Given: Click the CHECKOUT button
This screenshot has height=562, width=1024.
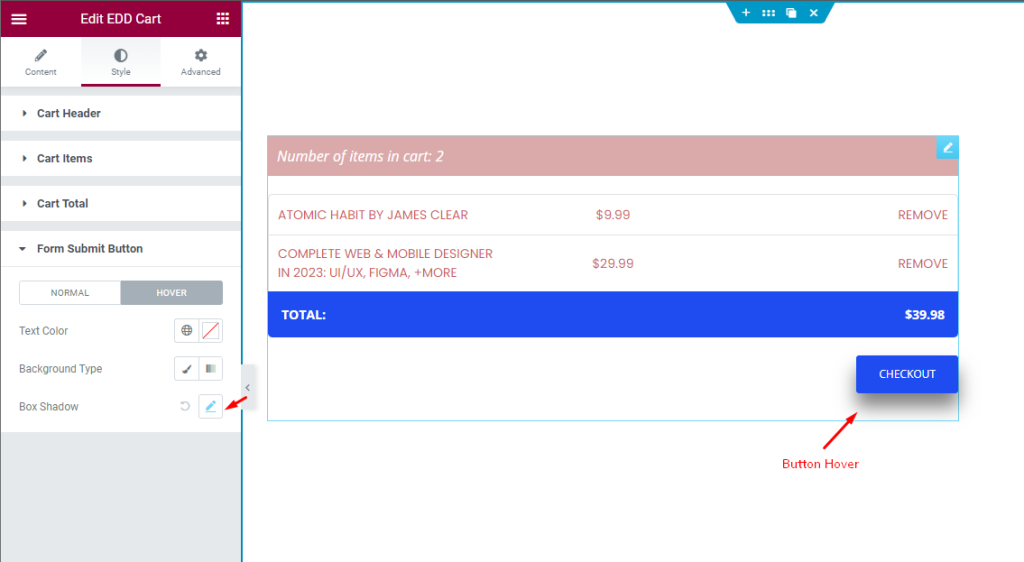Looking at the screenshot, I should click(x=907, y=374).
